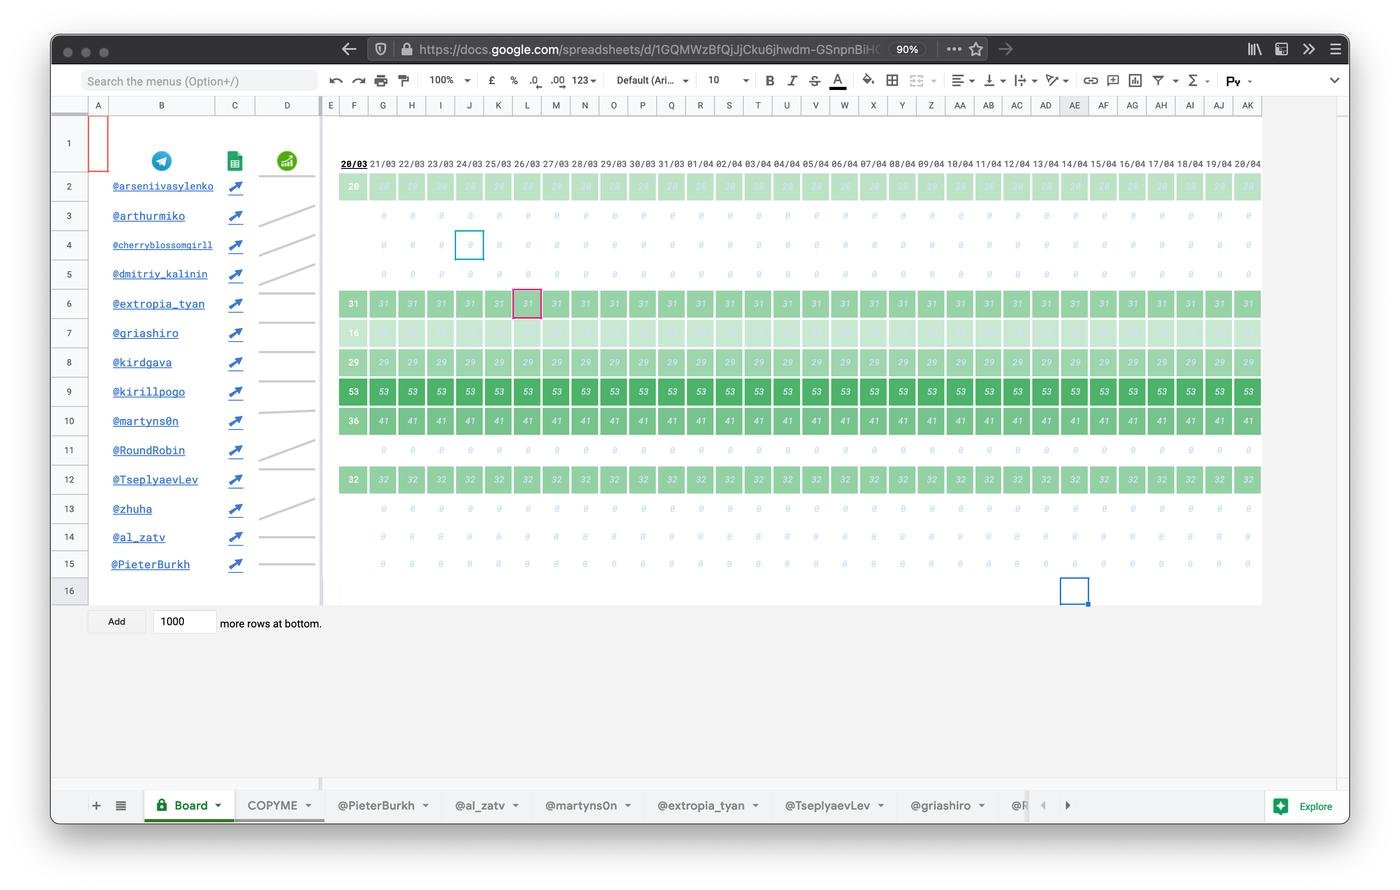The width and height of the screenshot is (1400, 890).
Task: Click the insert chart icon
Action: (1135, 81)
